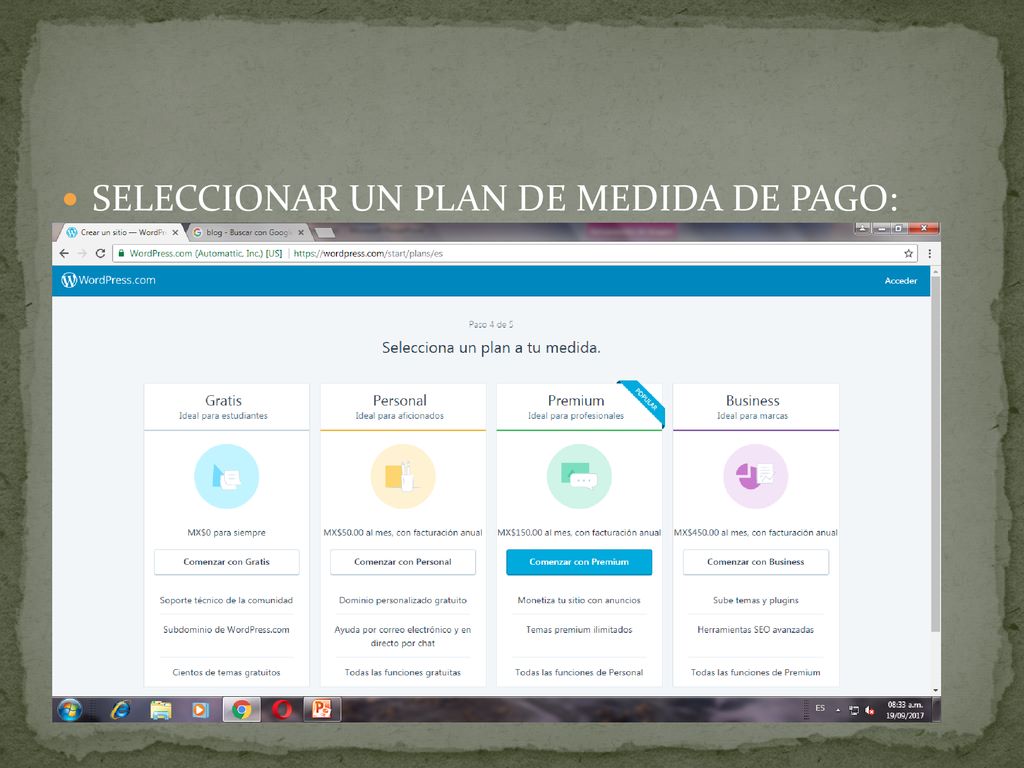Click 'Ideal para estudiantes' subtitle
Screen dimensions: 1024x768
[223, 416]
